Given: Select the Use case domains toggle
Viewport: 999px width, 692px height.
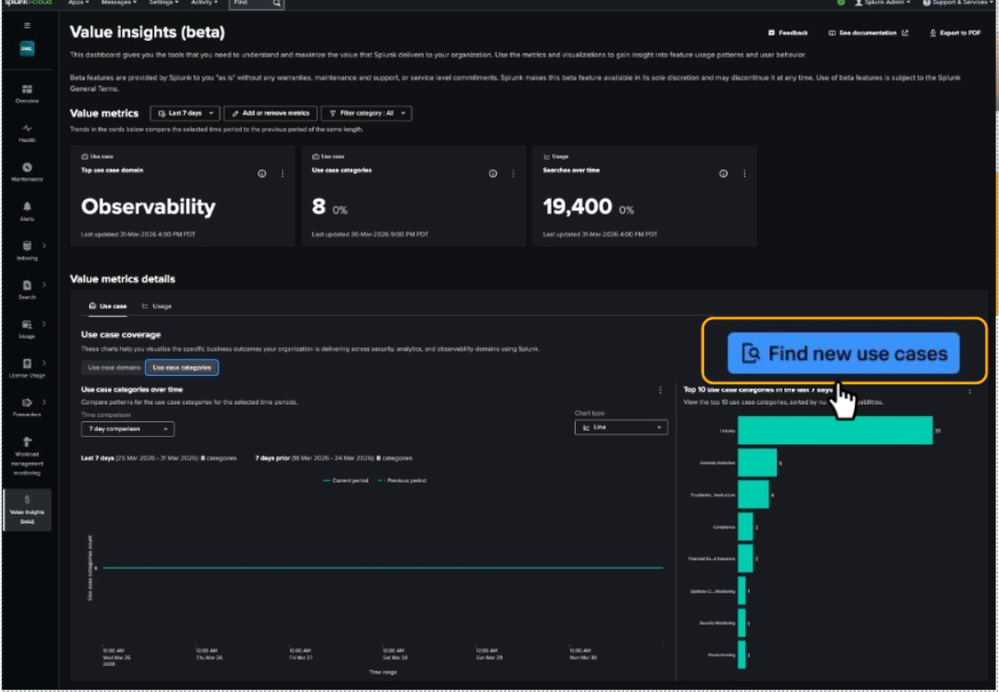Looking at the screenshot, I should click(113, 368).
